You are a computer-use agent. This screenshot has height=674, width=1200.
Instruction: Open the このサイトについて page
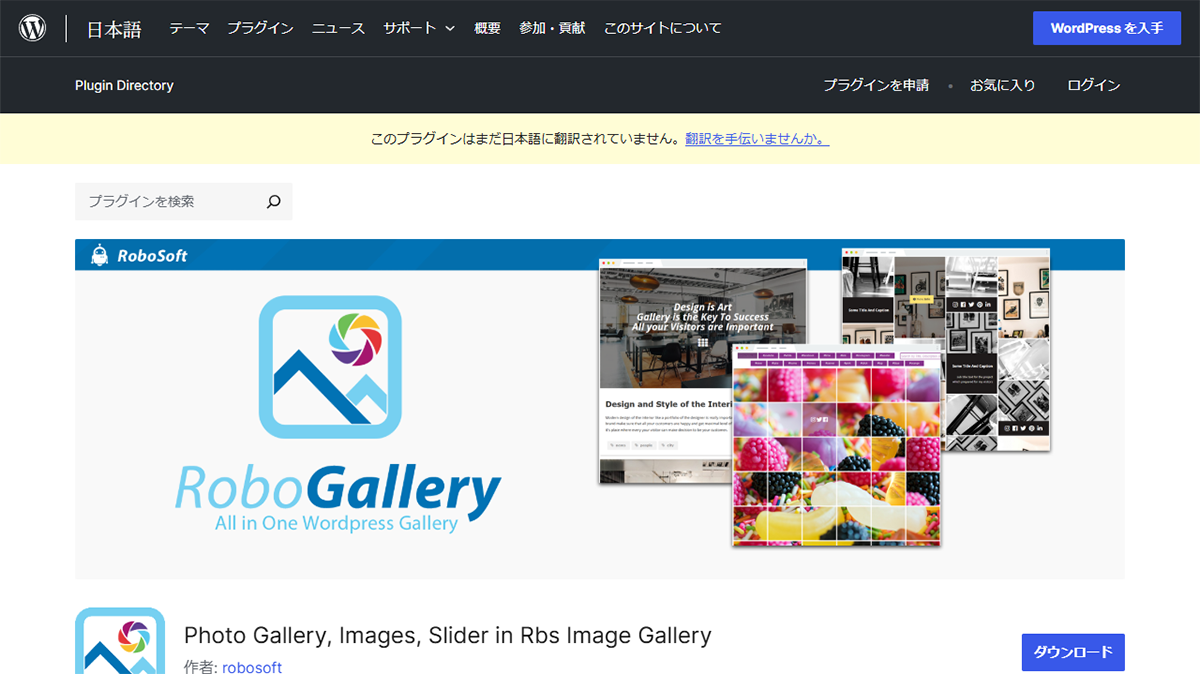(662, 28)
